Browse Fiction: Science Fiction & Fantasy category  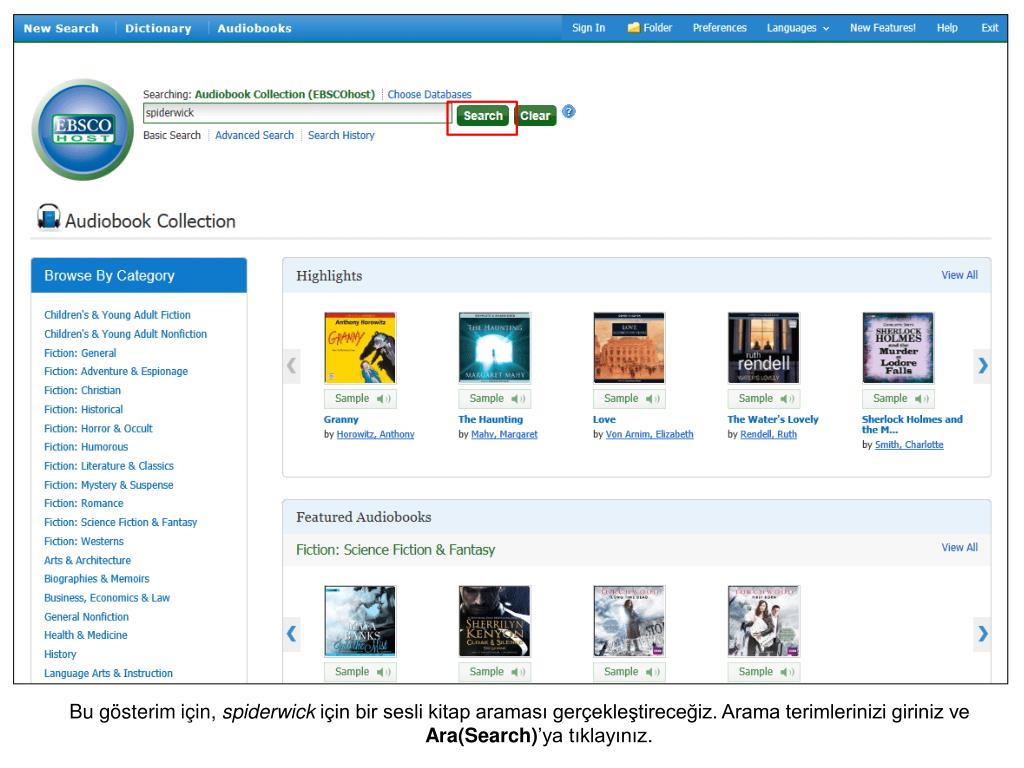point(120,522)
